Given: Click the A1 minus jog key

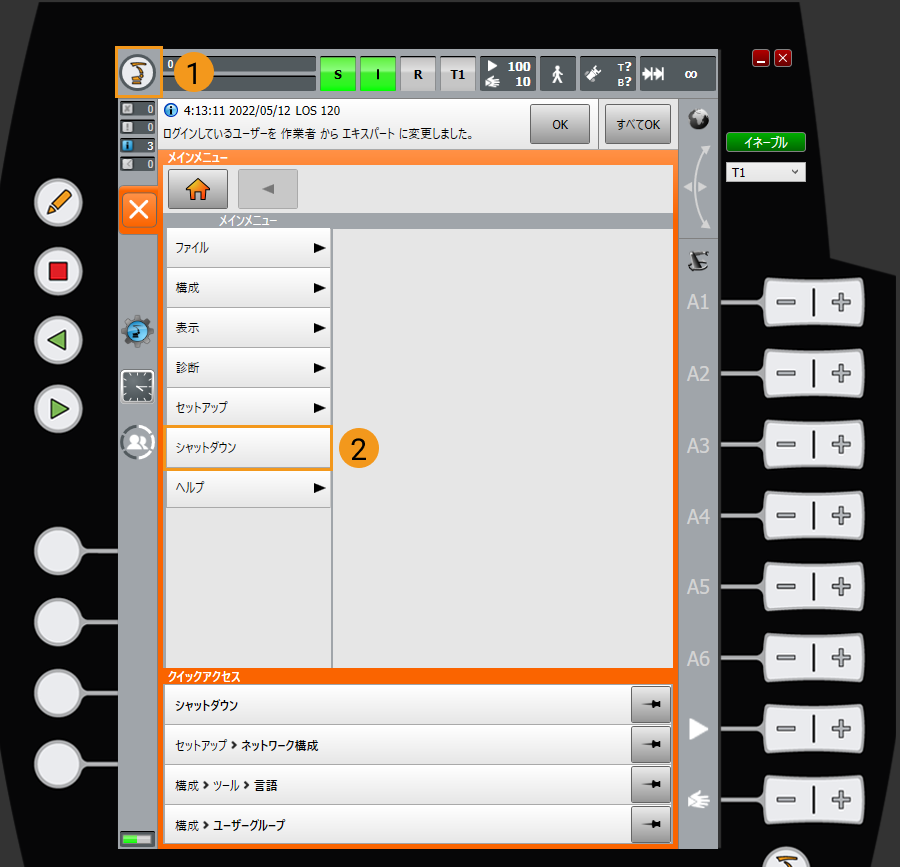Looking at the screenshot, I should (786, 302).
